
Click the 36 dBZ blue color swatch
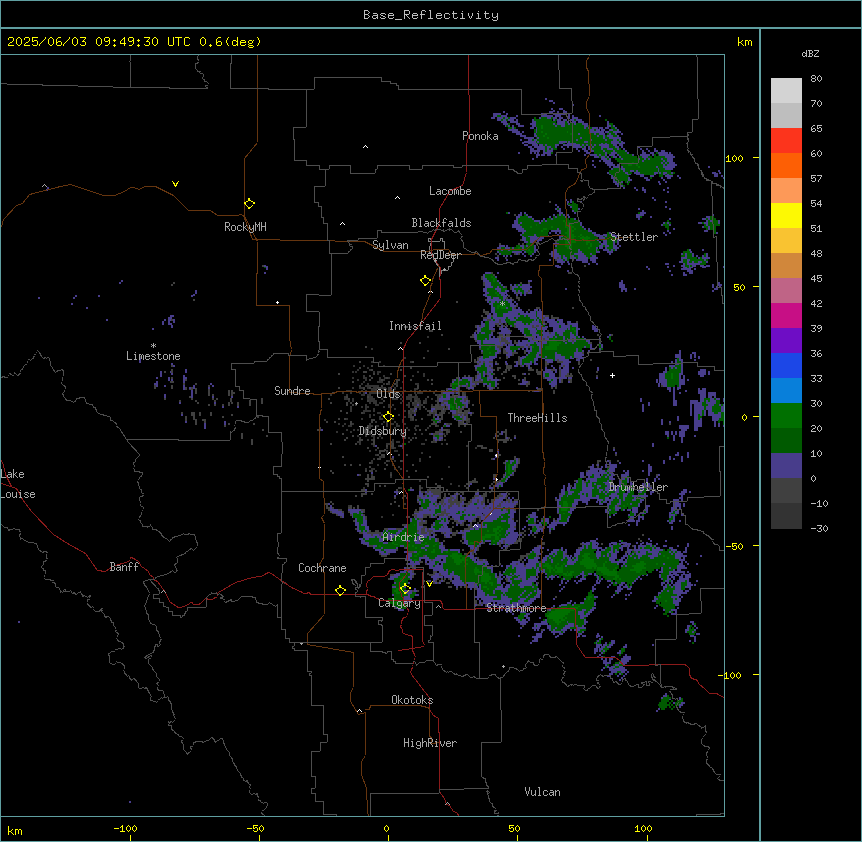click(786, 365)
